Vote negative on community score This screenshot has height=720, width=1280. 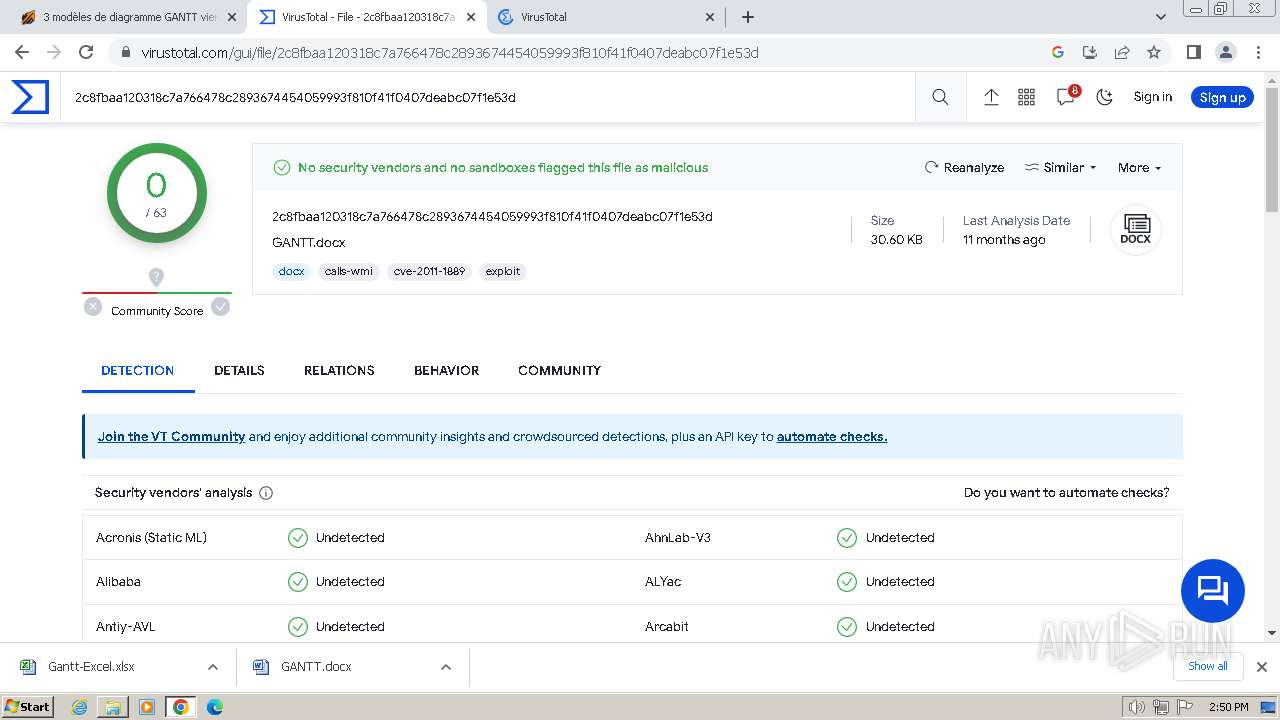coord(93,307)
